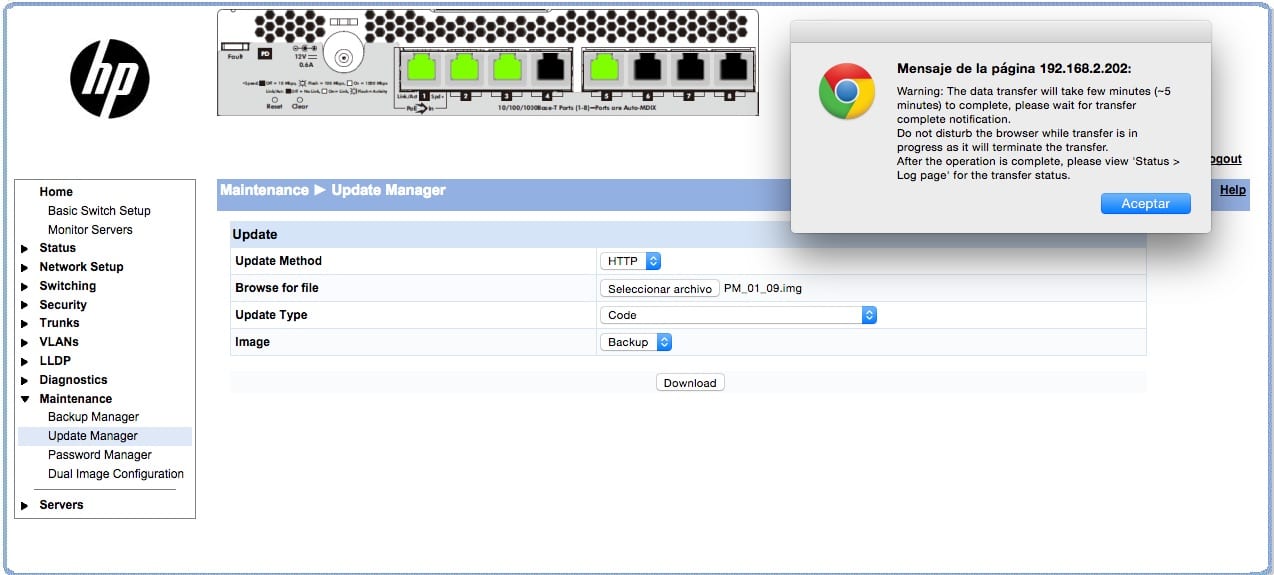Click the Network Setup menu label

pos(81,267)
